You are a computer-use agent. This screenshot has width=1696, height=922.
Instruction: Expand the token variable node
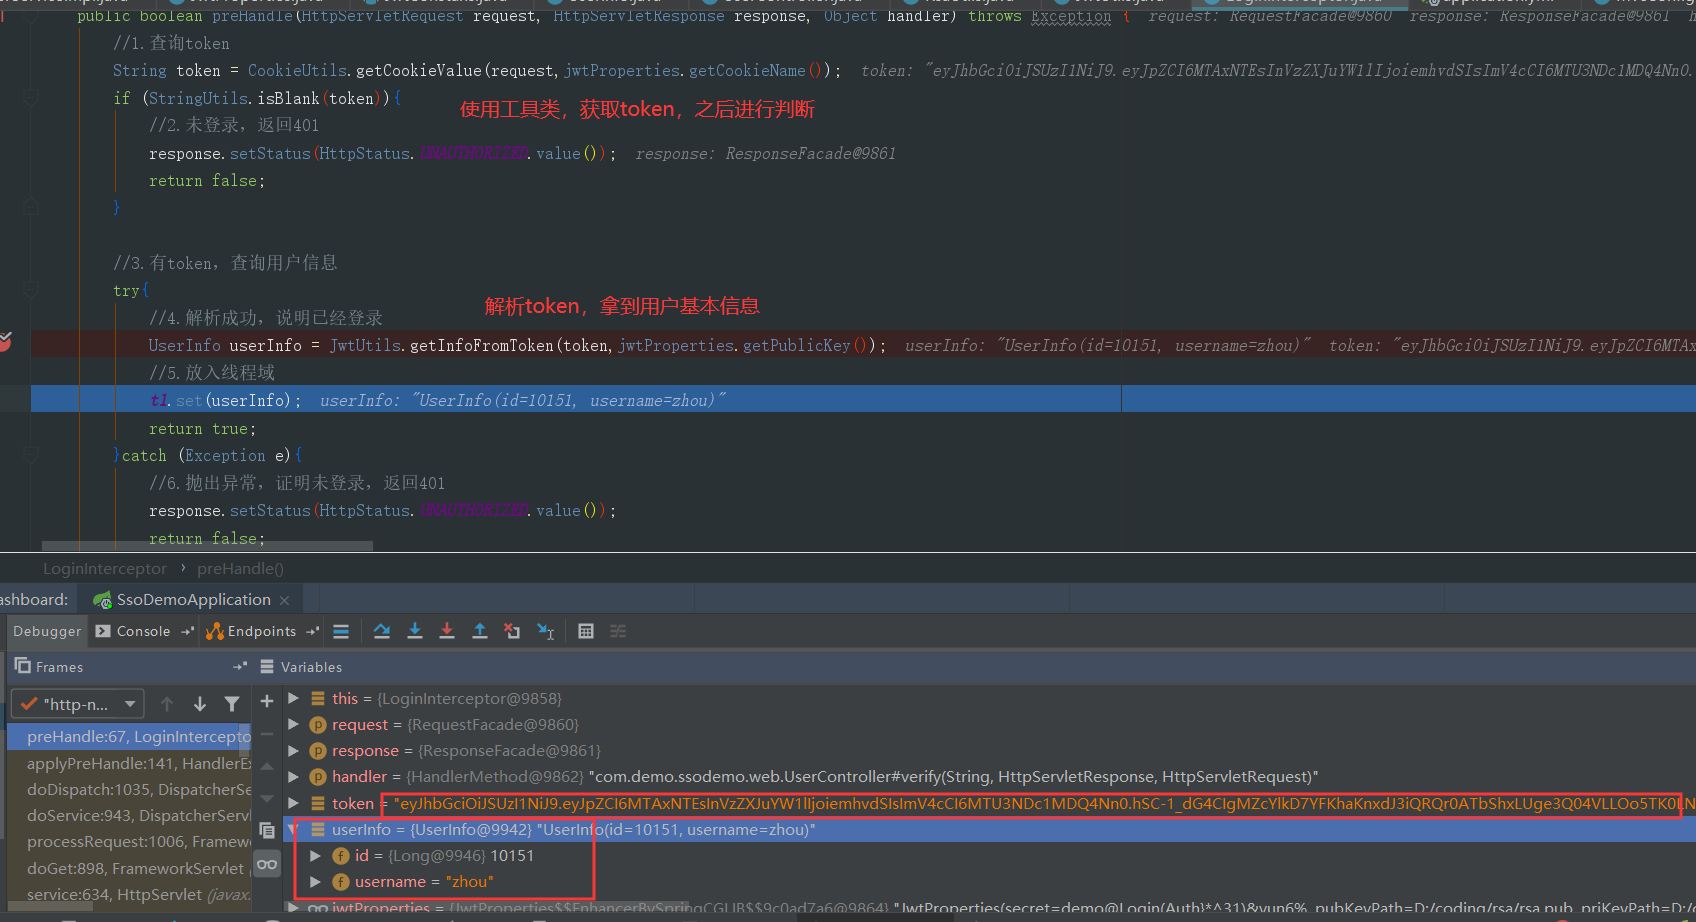(294, 803)
